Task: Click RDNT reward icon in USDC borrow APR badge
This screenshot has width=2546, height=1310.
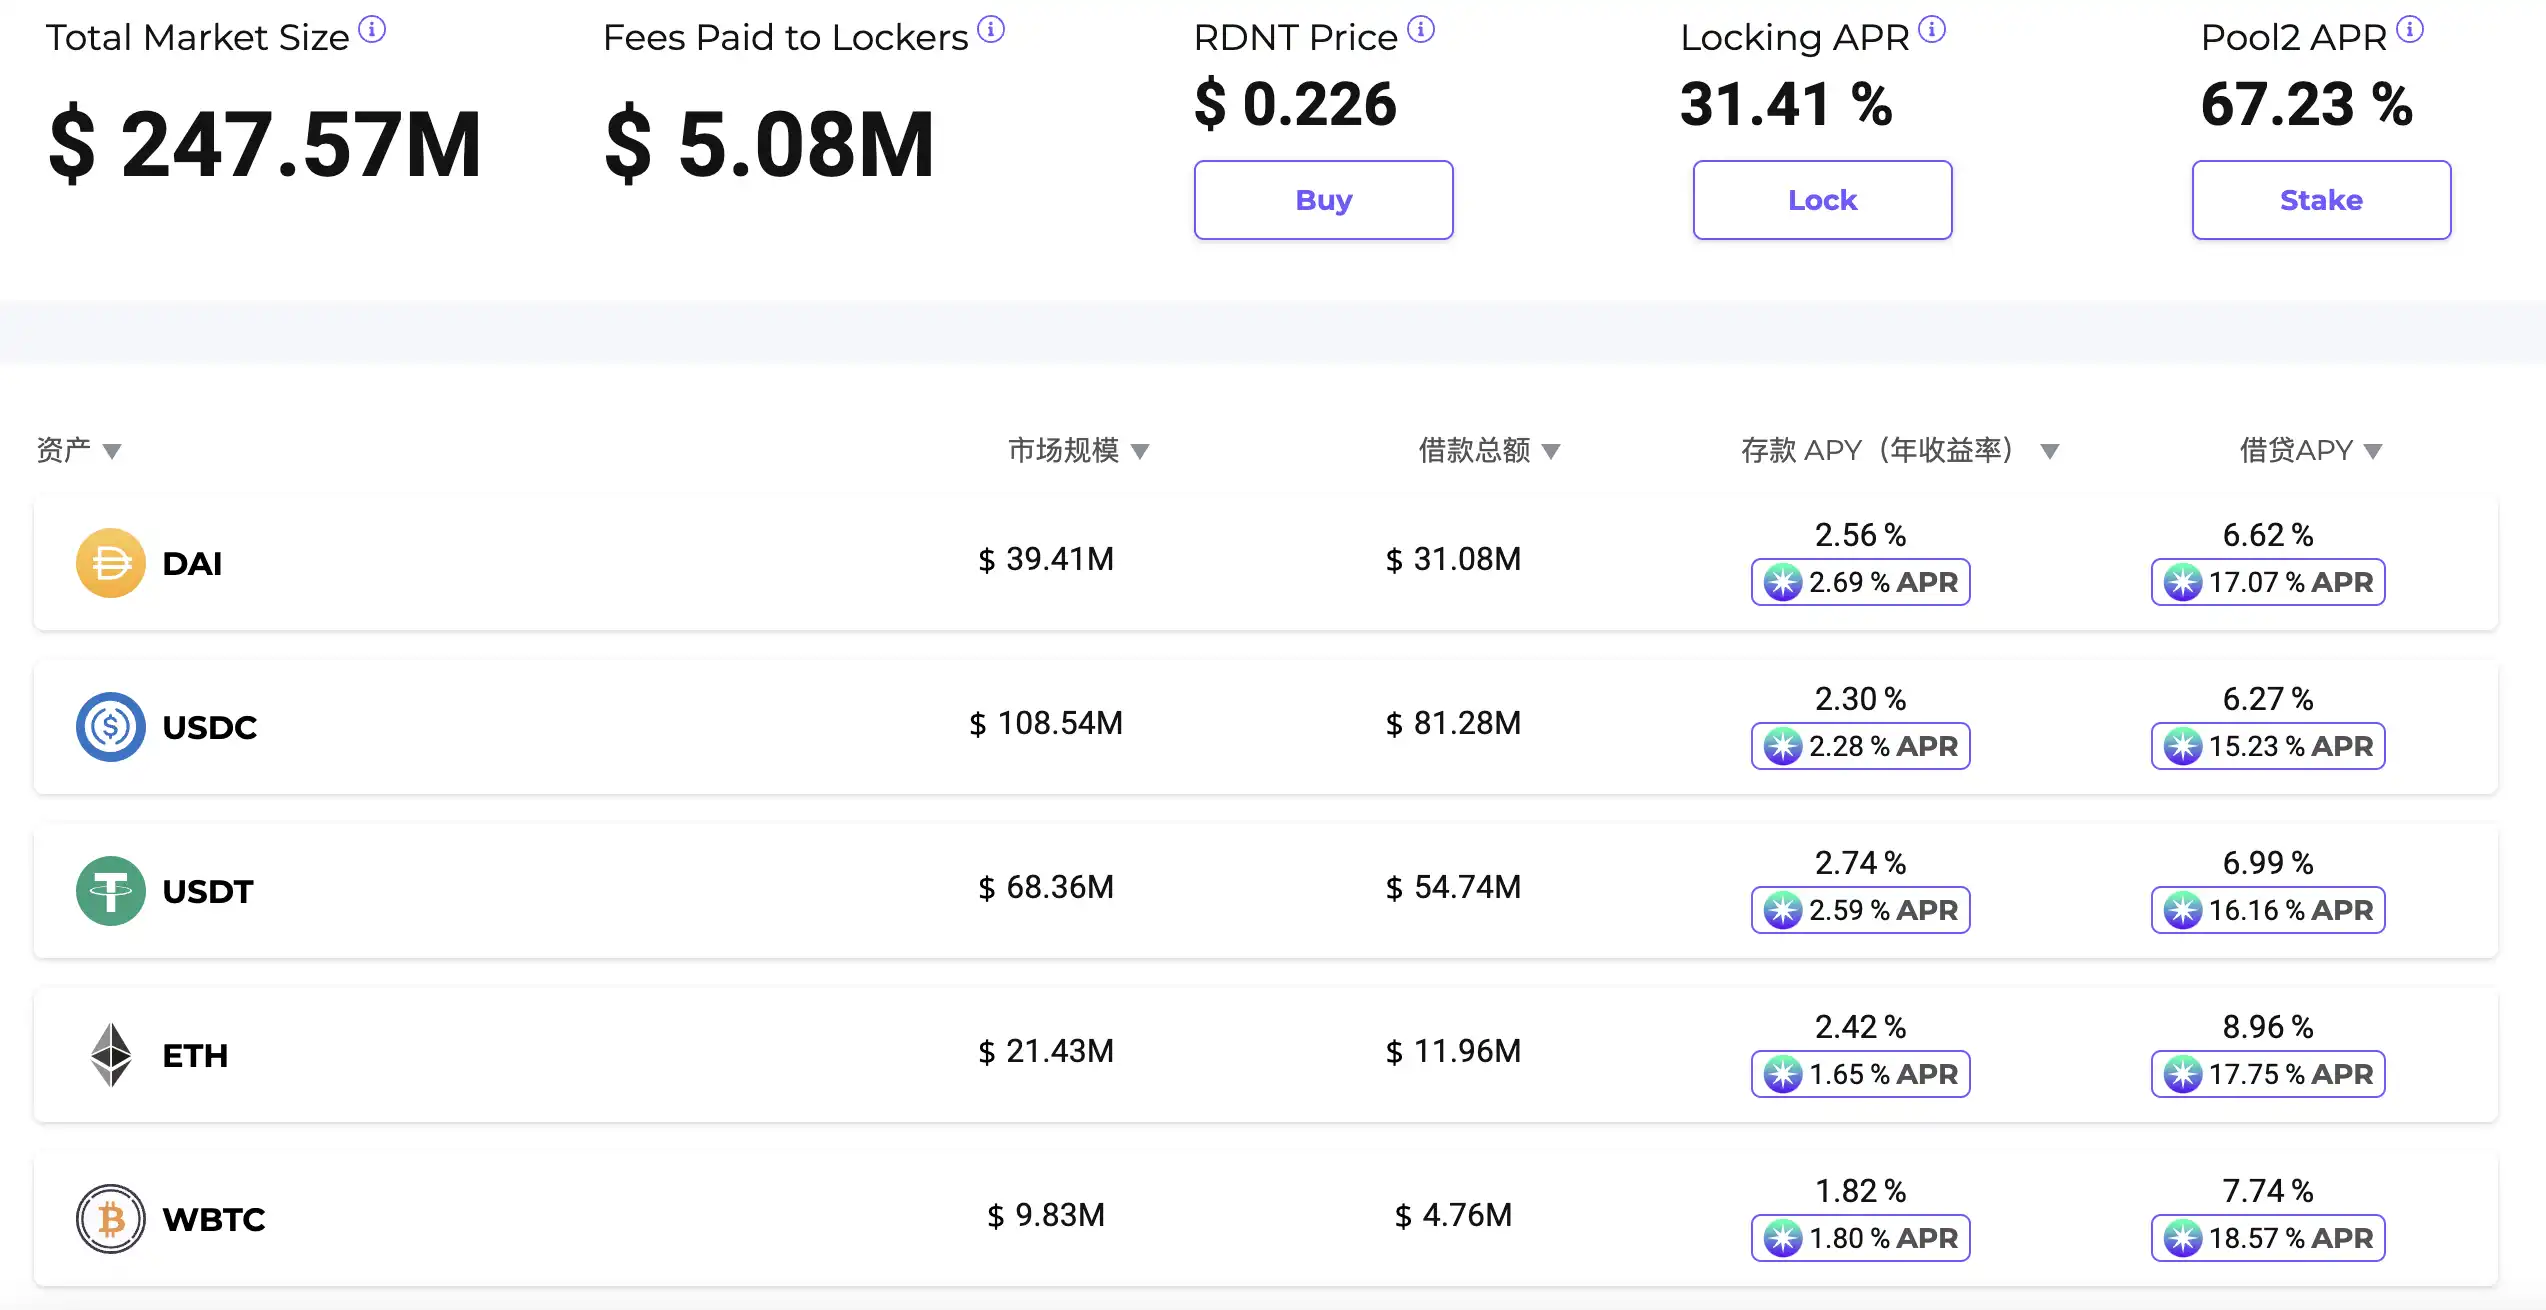Action: tap(2183, 746)
